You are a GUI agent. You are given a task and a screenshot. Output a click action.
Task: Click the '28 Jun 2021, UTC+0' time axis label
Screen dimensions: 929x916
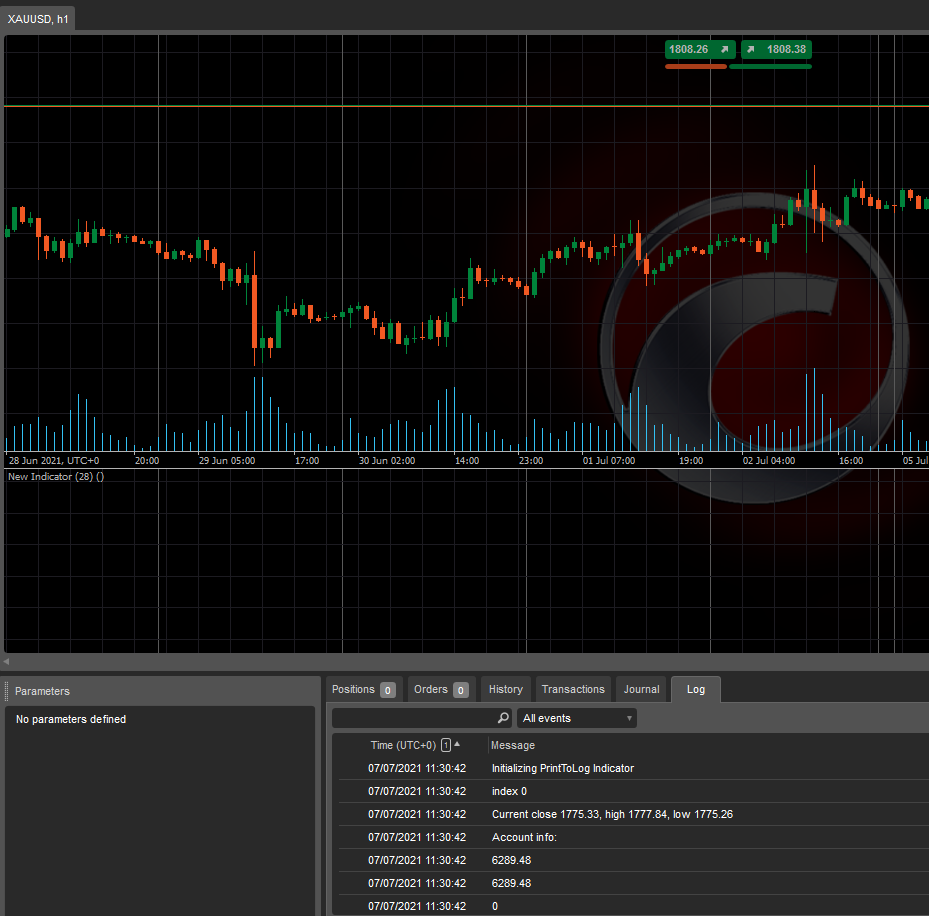tap(54, 460)
